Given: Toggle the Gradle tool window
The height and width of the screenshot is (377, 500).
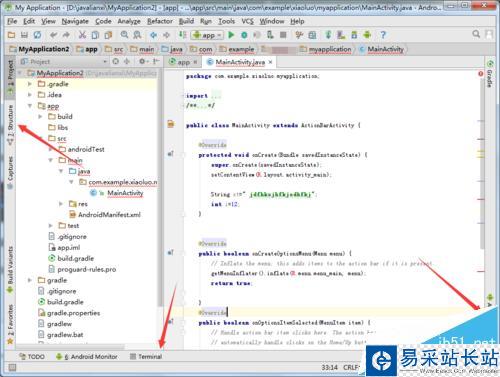Looking at the screenshot, I should click(489, 74).
